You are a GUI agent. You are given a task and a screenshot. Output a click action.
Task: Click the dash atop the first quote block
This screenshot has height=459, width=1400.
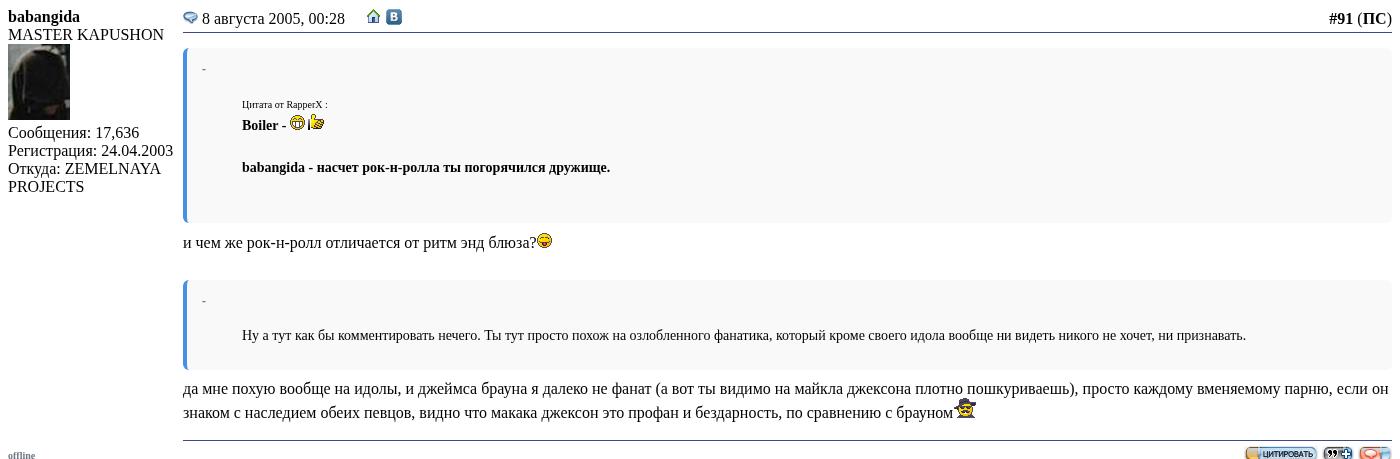(x=204, y=70)
